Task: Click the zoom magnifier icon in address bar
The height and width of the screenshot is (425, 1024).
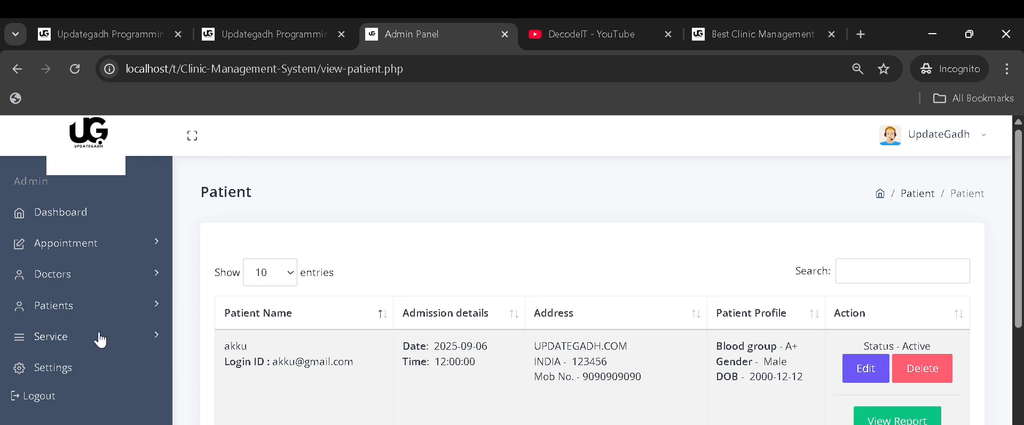Action: click(857, 69)
